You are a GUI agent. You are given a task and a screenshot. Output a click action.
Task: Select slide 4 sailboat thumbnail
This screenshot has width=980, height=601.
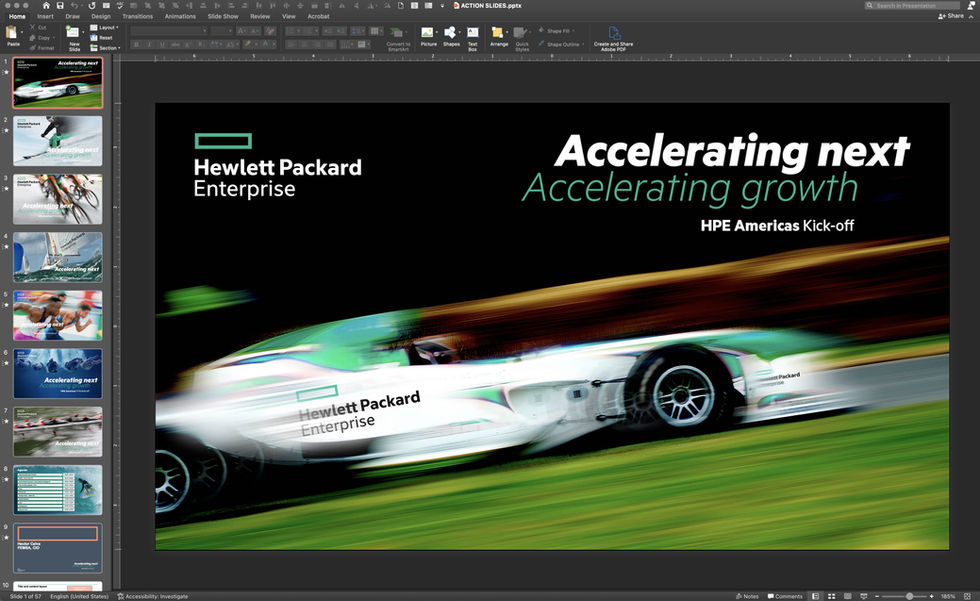pyautogui.click(x=58, y=257)
